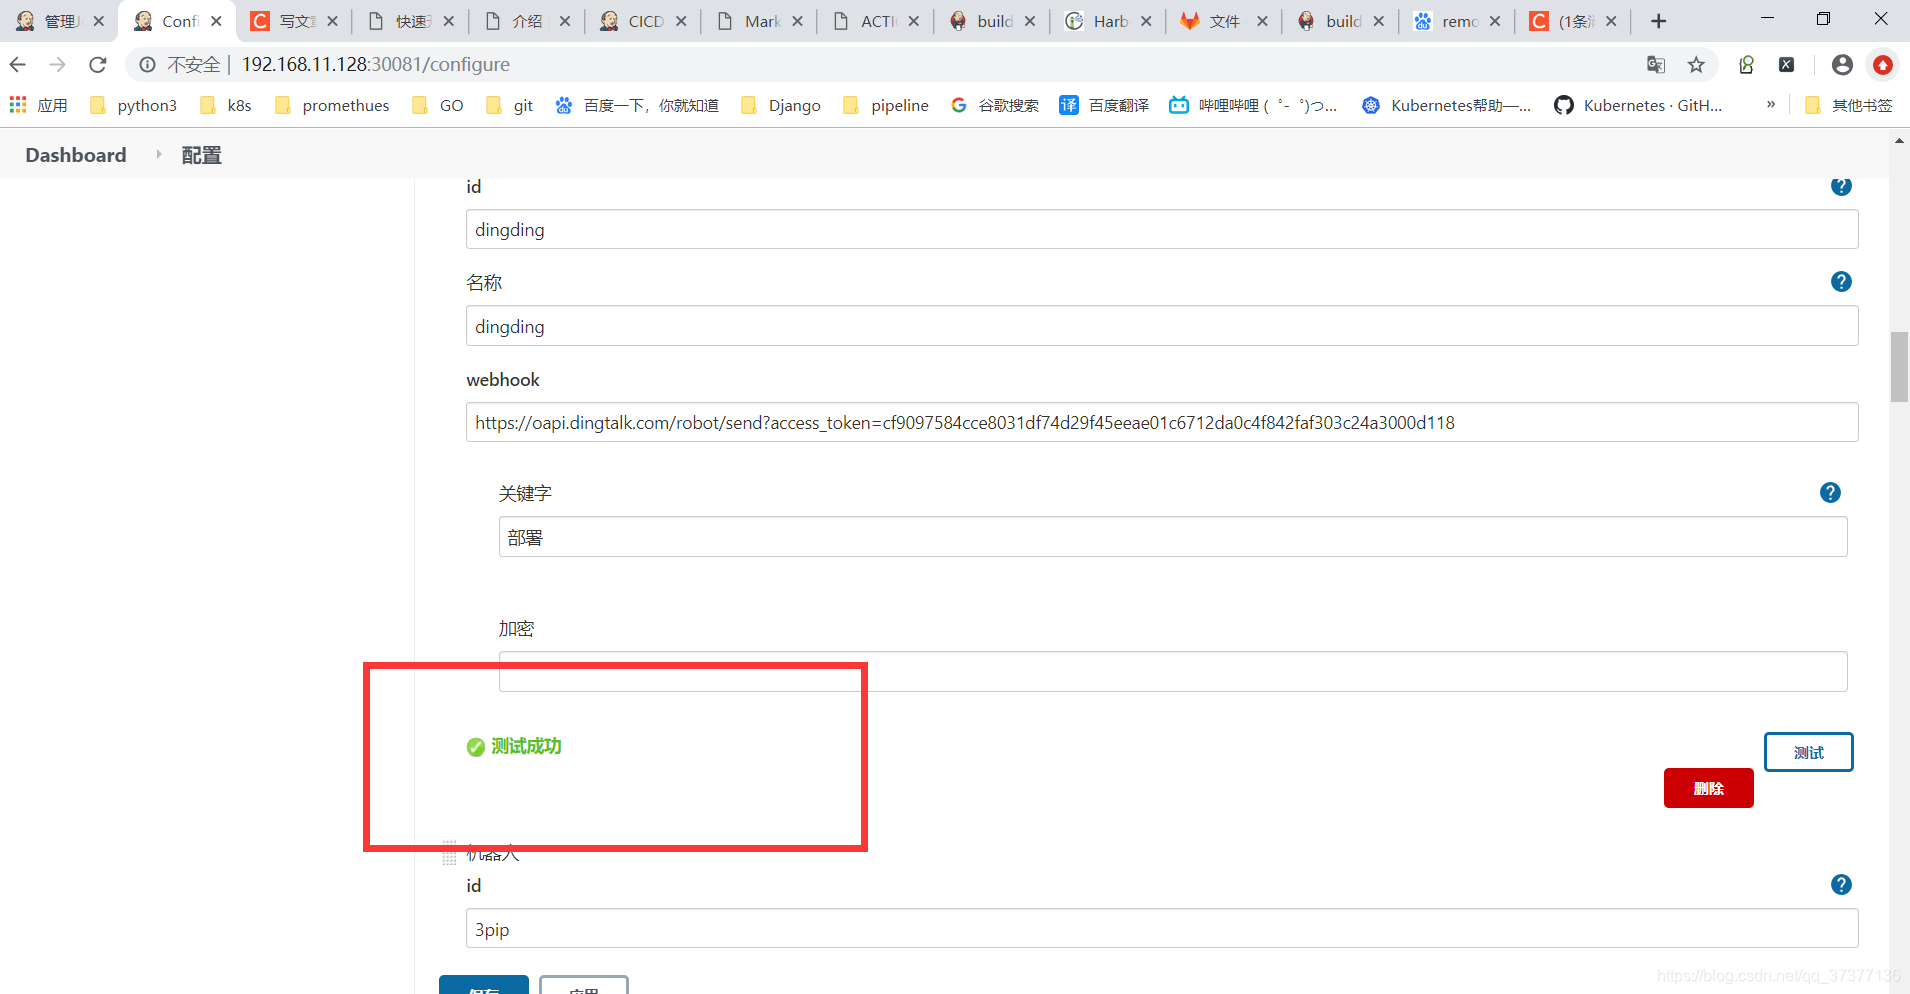This screenshot has width=1910, height=994.
Task: Click the 测试成功 status text
Action: (526, 746)
